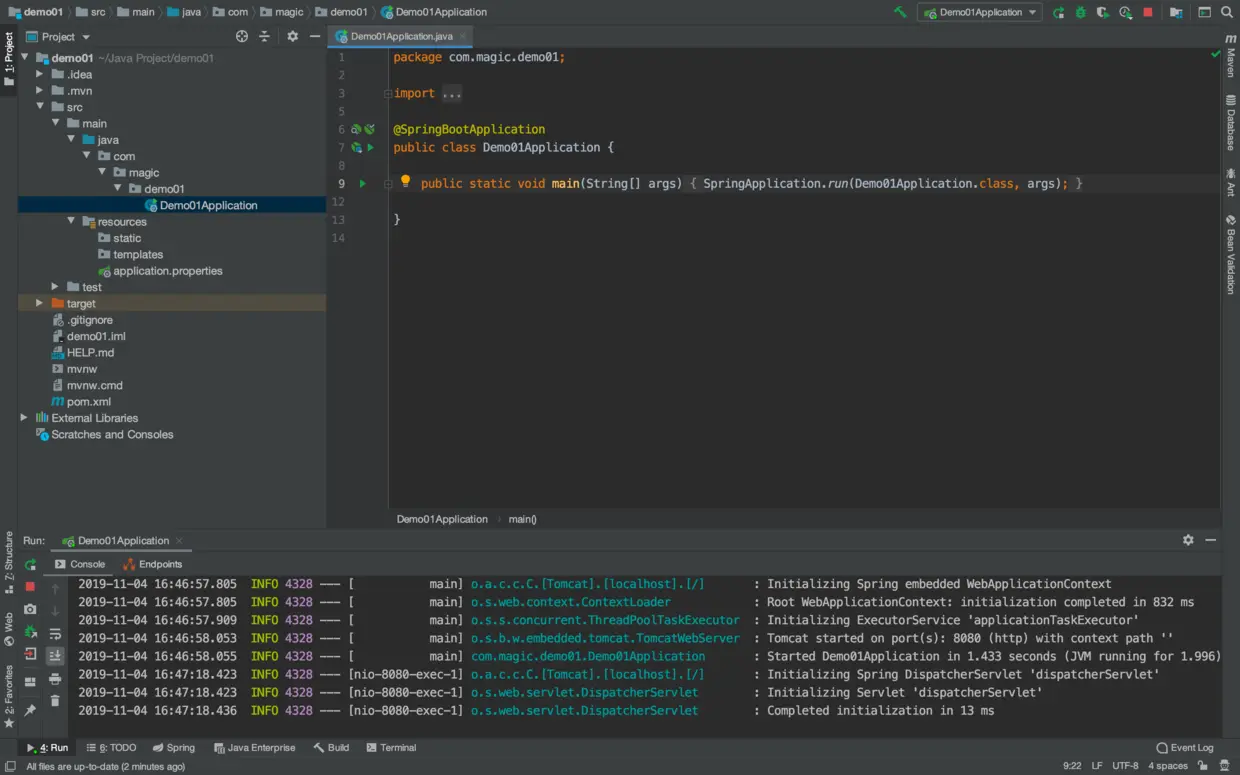Image resolution: width=1240 pixels, height=775 pixels.
Task: Switch to the Endpoints tab
Action: pos(152,564)
